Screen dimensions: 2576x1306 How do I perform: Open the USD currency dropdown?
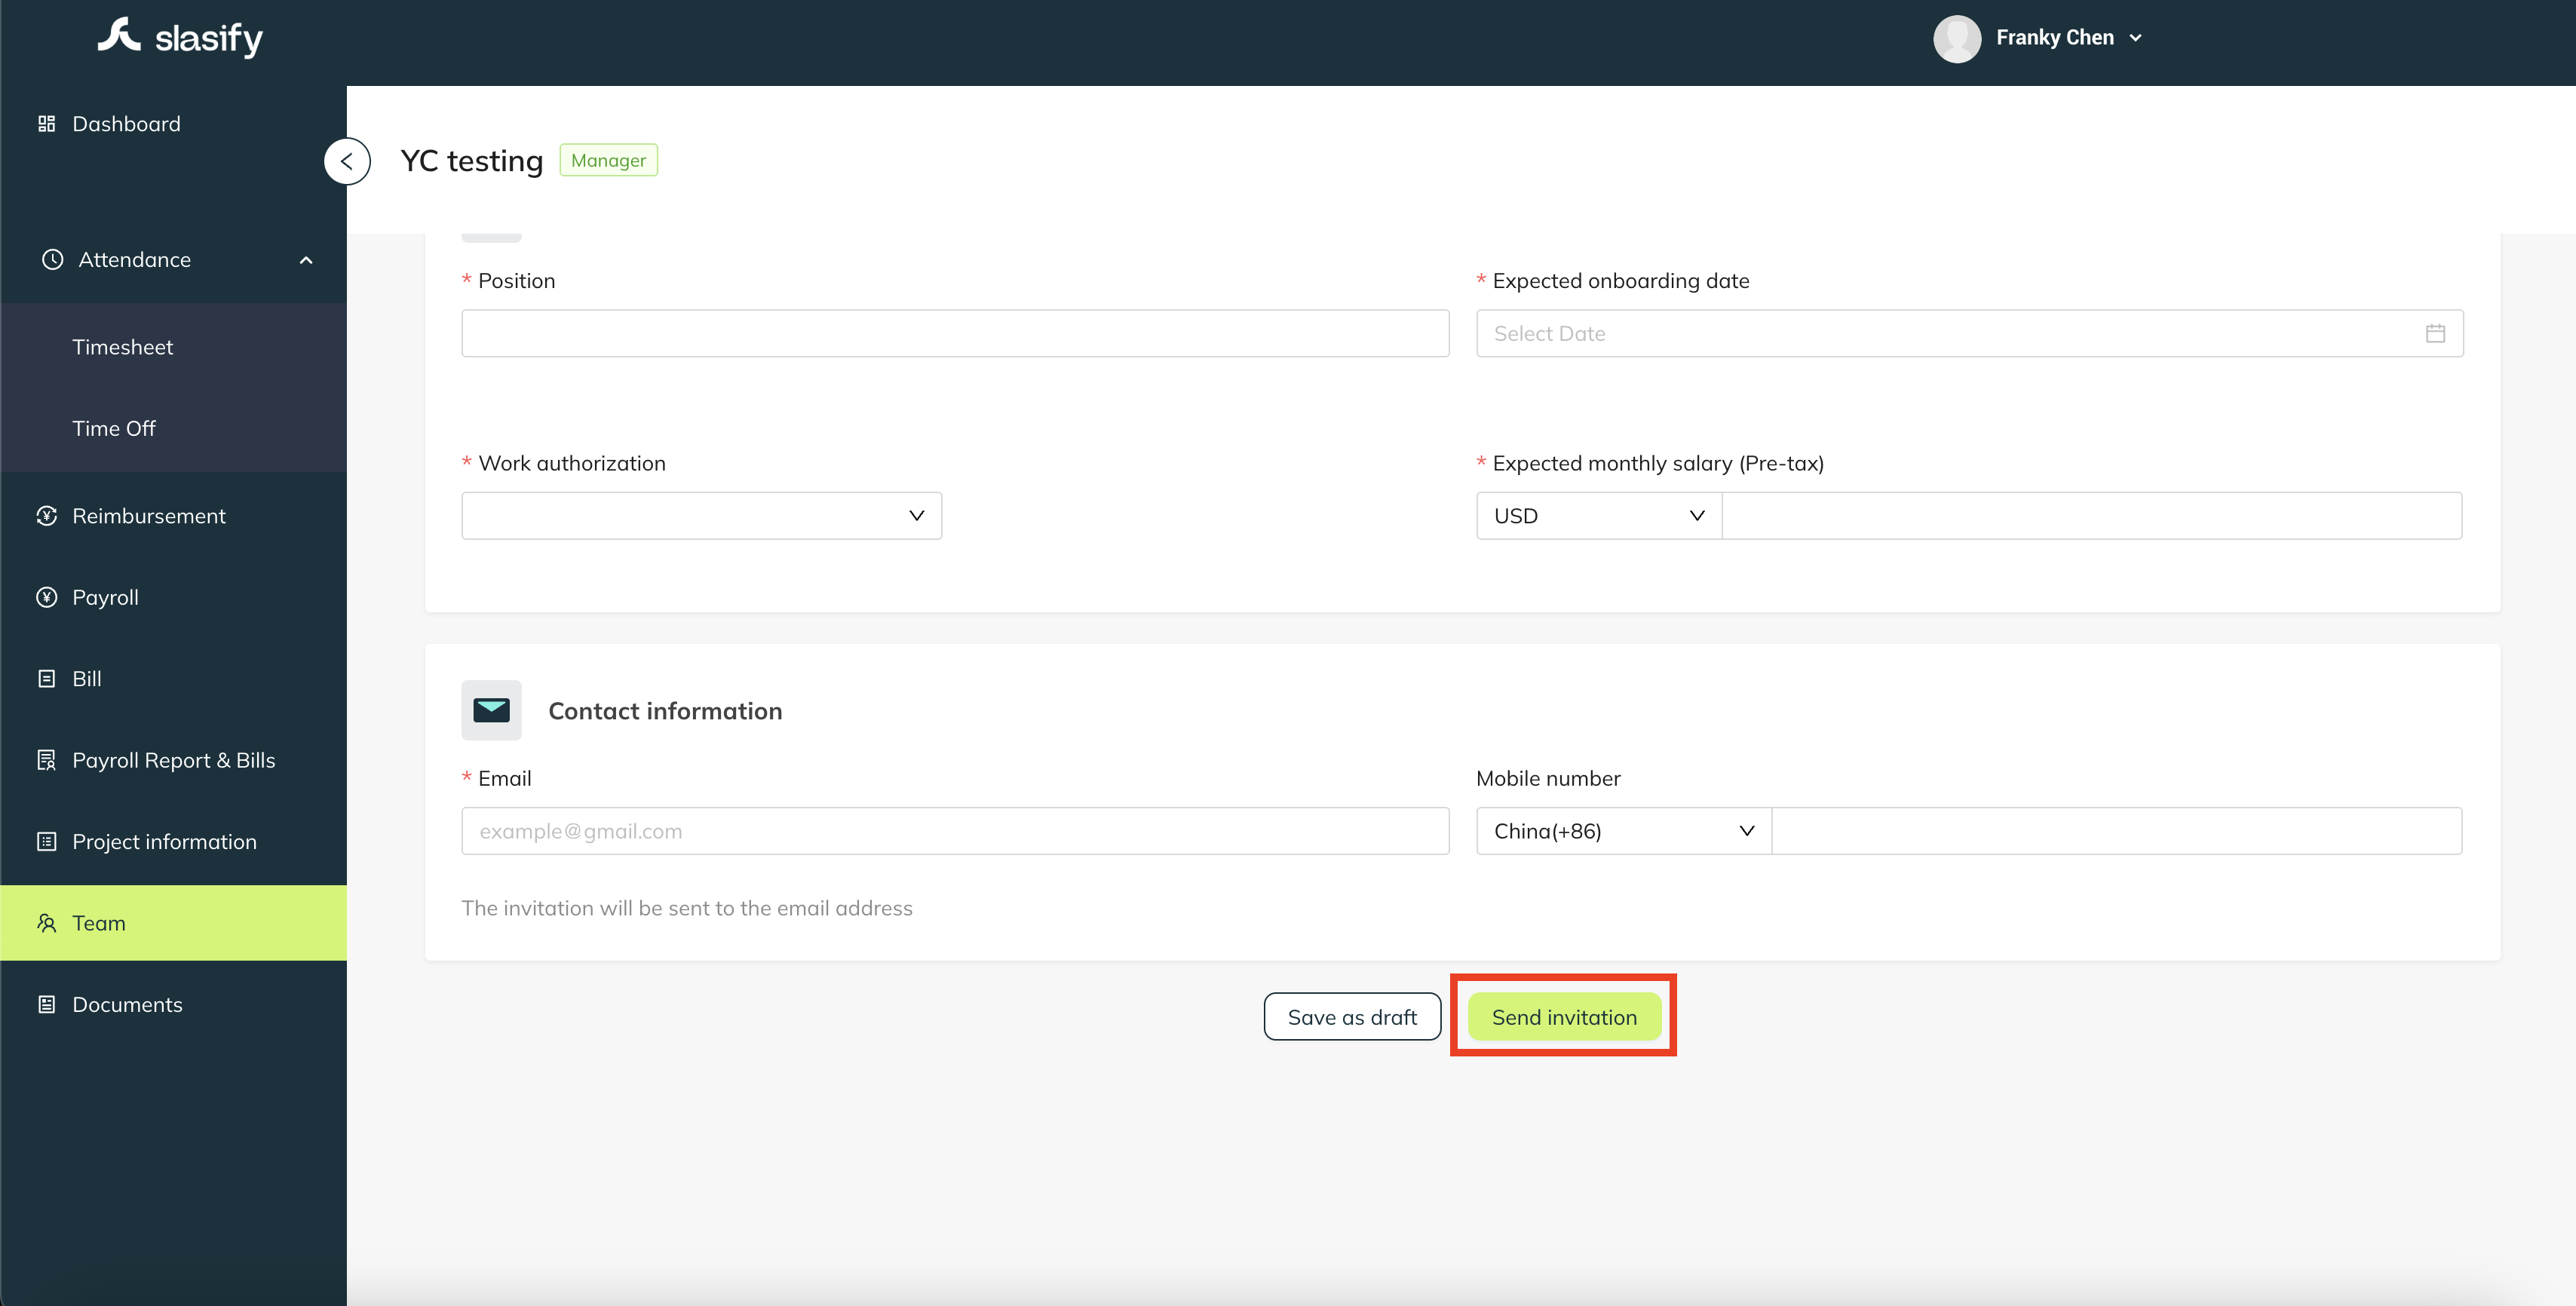click(1598, 516)
